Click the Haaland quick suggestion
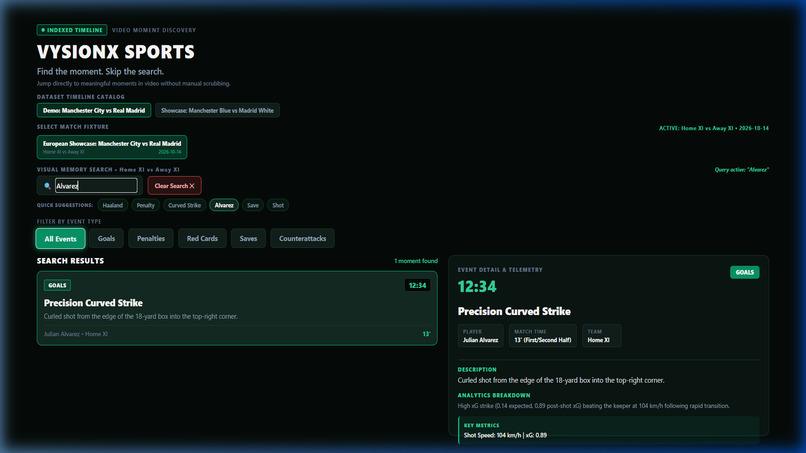This screenshot has width=806, height=453. [x=113, y=205]
